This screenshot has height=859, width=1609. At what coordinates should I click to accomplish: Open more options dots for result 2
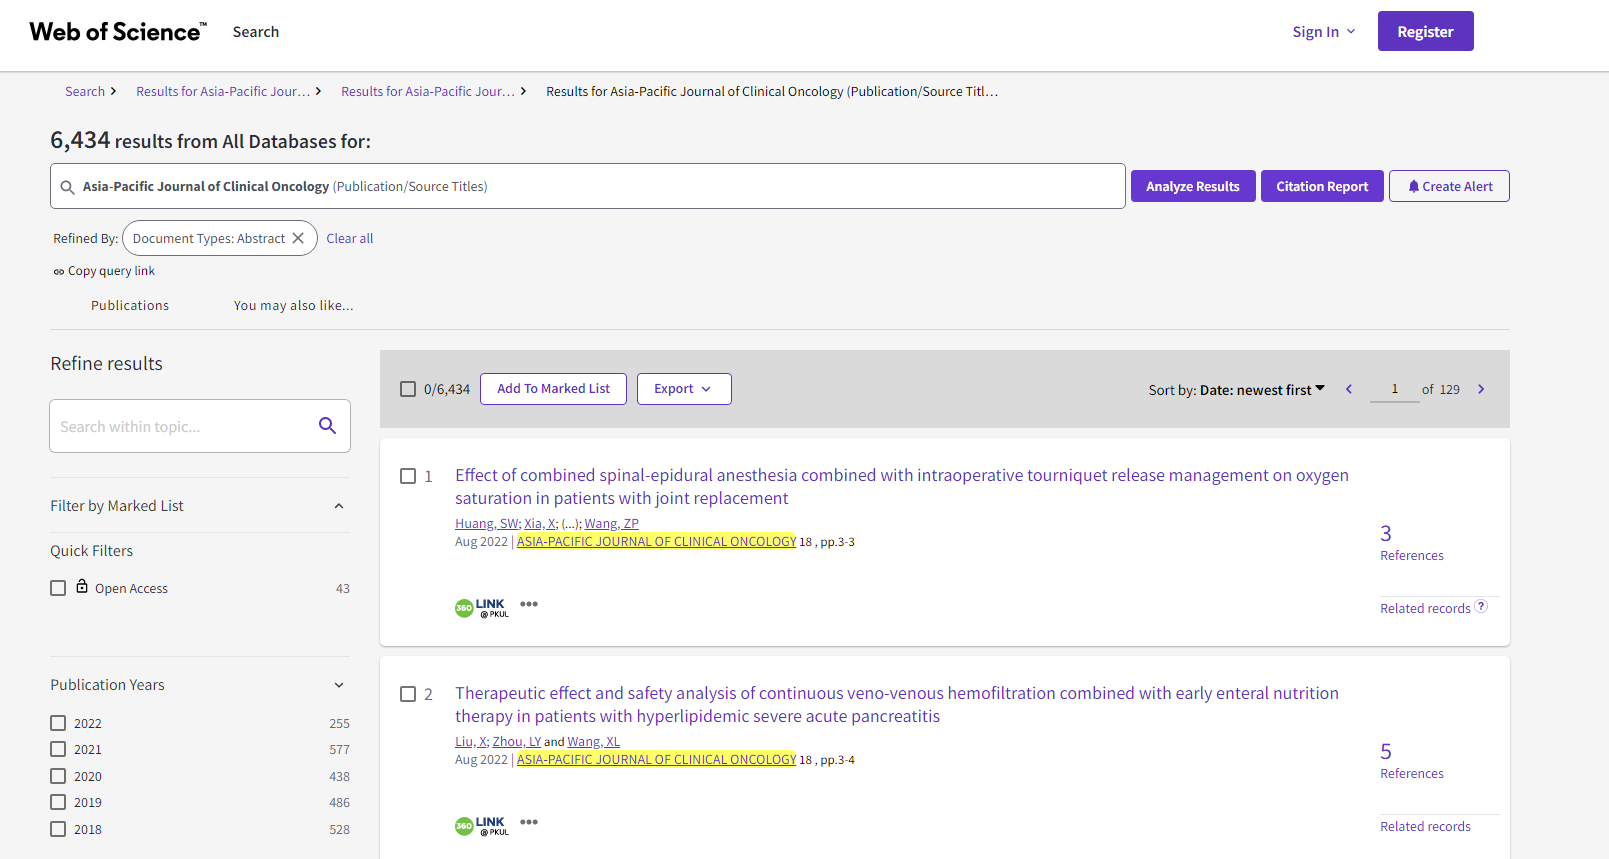[529, 822]
